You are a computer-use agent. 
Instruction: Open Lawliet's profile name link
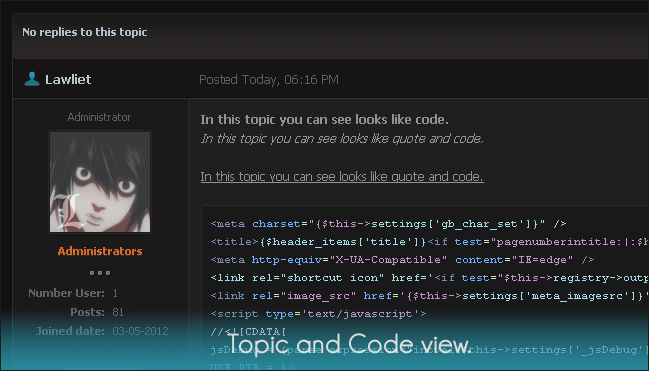point(68,80)
